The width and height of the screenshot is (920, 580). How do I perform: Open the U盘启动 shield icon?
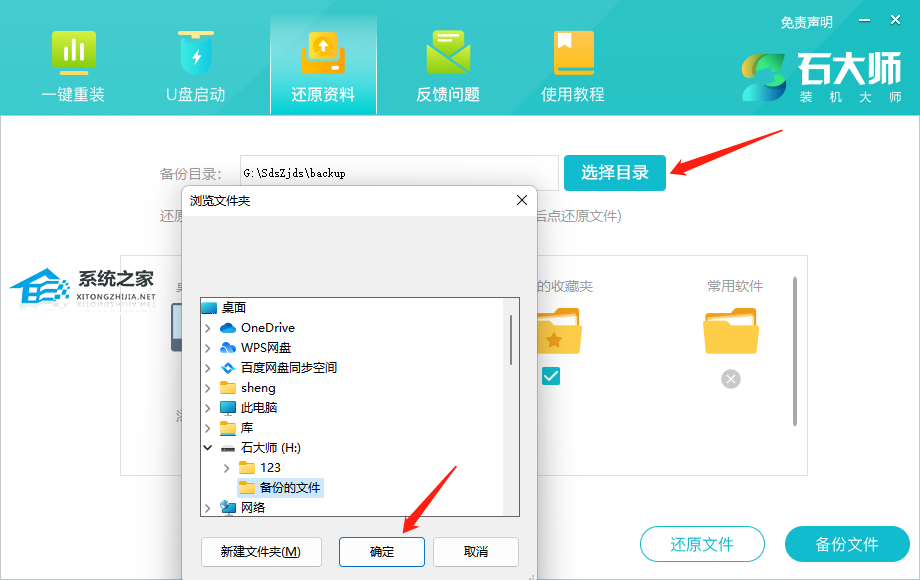196,53
